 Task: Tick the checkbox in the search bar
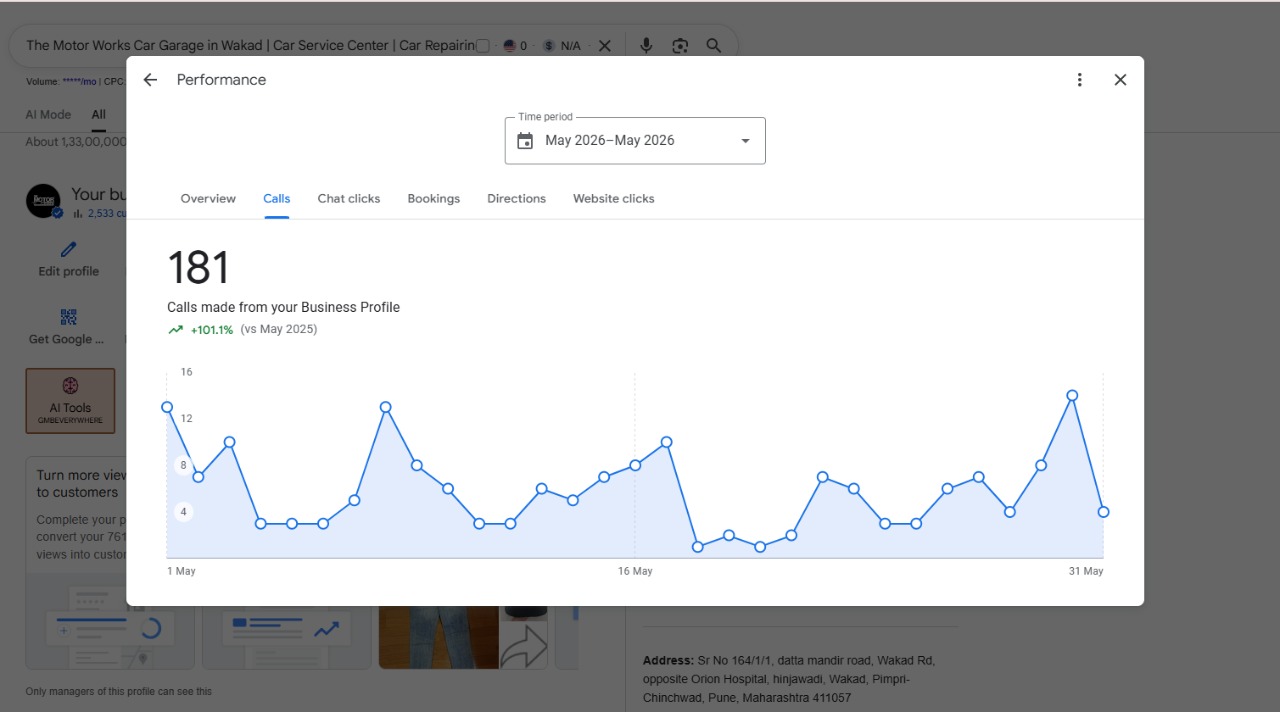click(483, 46)
